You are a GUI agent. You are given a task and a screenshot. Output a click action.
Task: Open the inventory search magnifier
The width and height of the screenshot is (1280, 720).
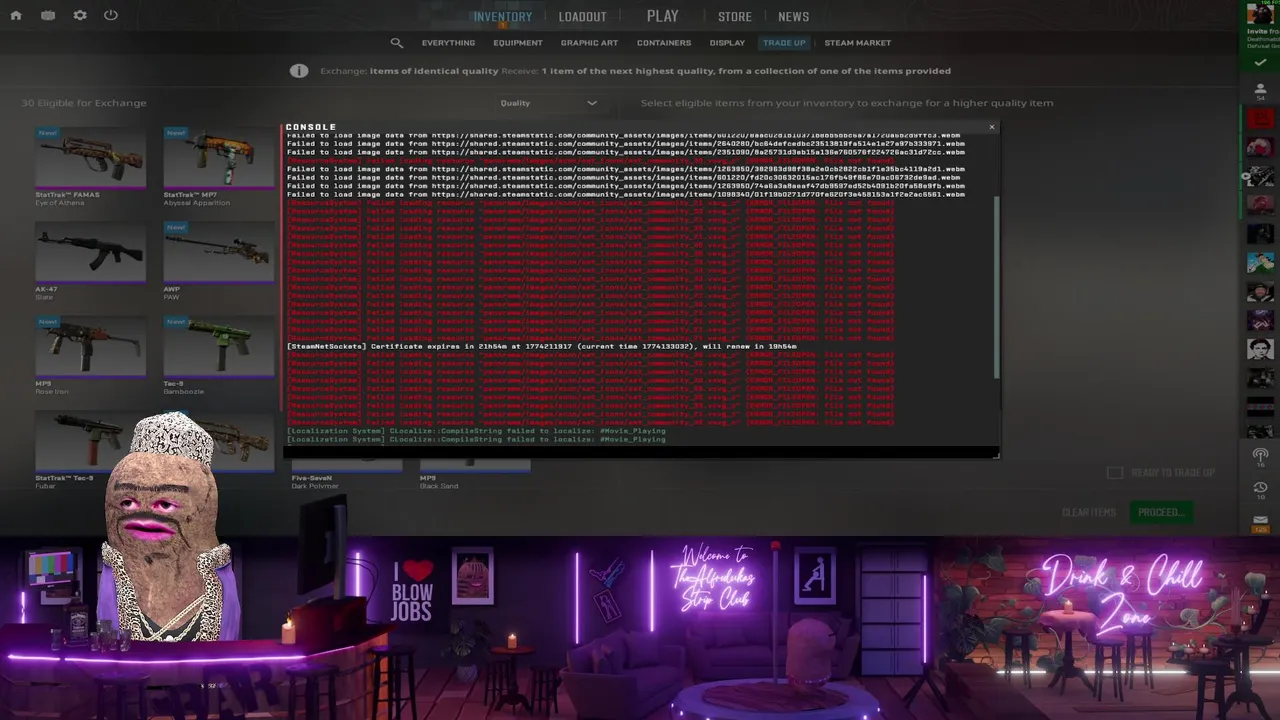tap(397, 43)
